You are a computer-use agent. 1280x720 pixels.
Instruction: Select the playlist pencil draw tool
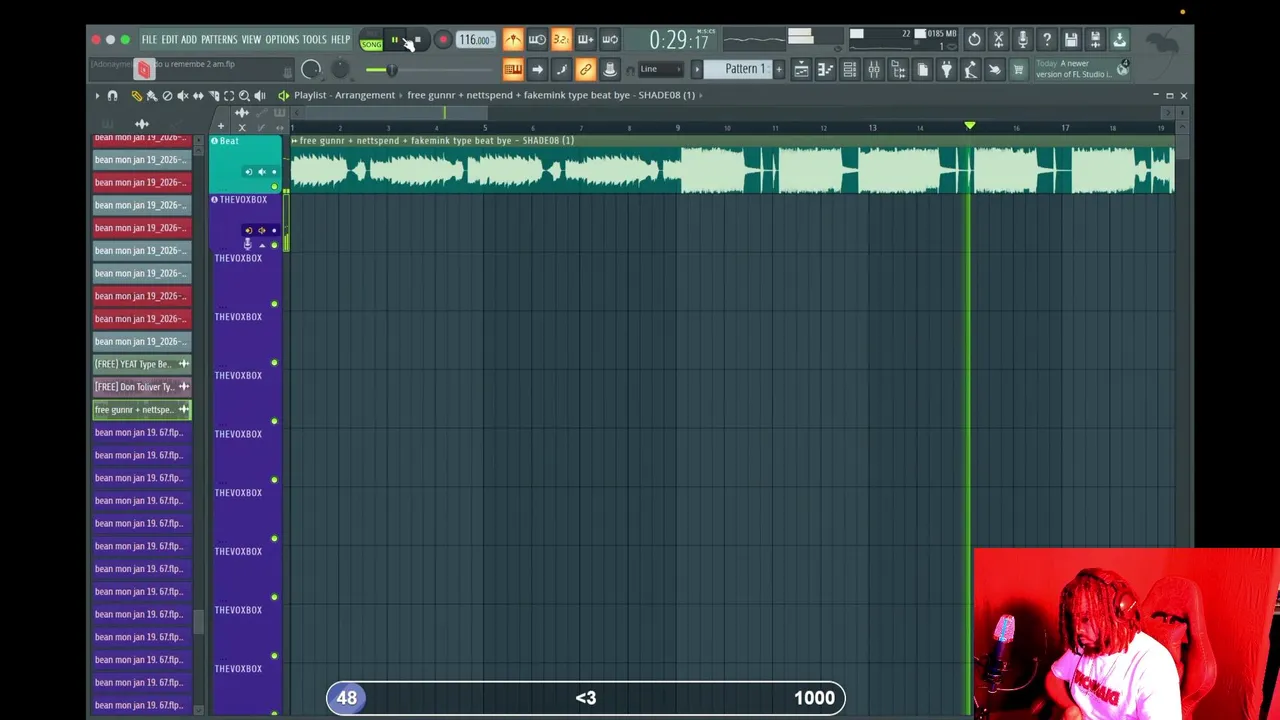pyautogui.click(x=137, y=96)
